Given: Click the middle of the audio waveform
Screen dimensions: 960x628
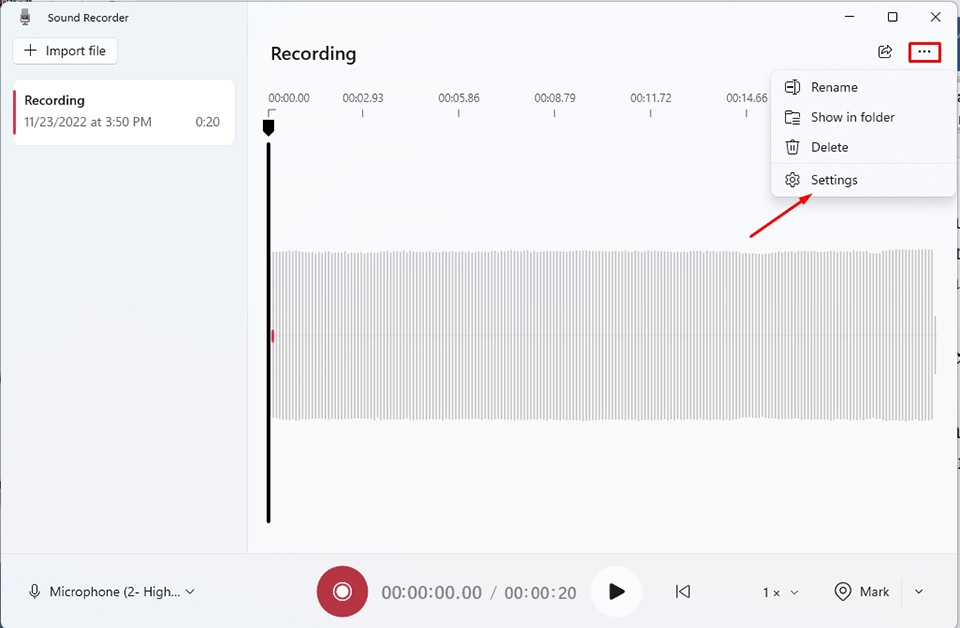Looking at the screenshot, I should pyautogui.click(x=602, y=335).
